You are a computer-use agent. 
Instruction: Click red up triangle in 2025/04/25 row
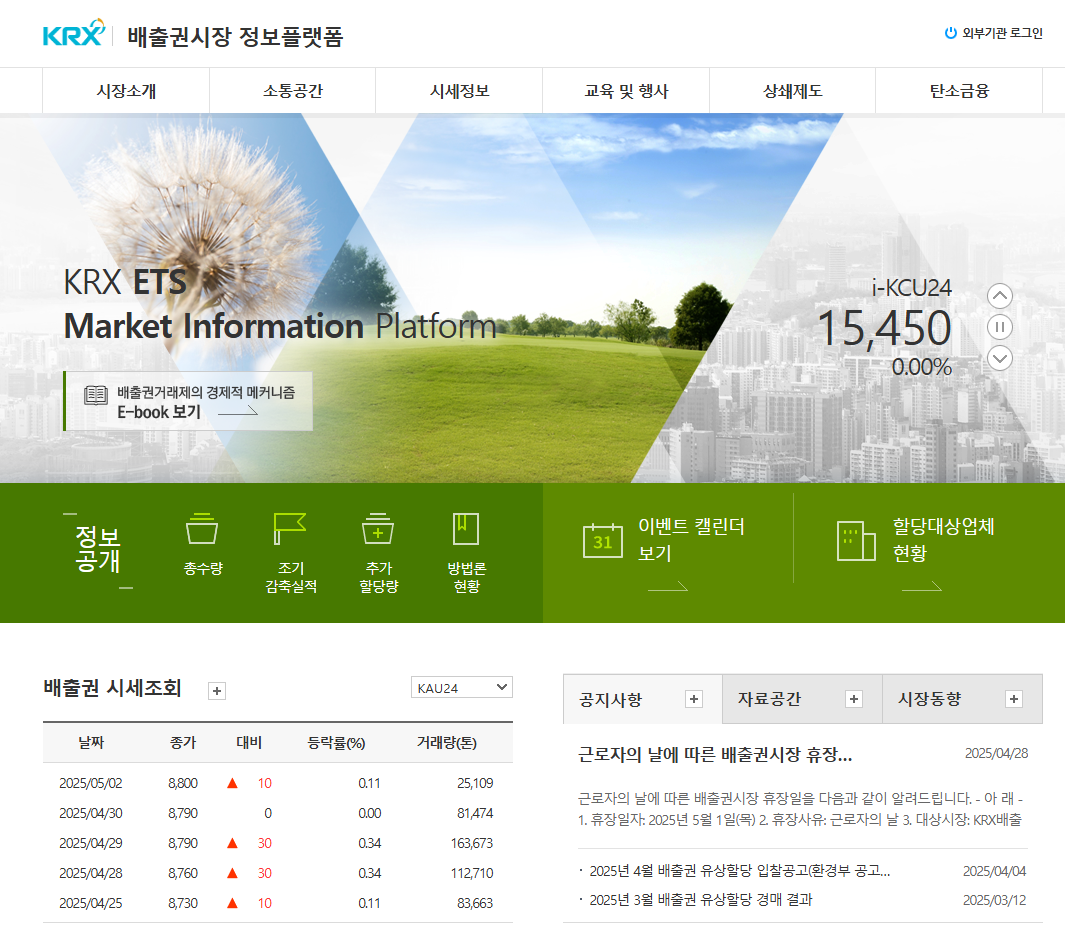point(232,903)
